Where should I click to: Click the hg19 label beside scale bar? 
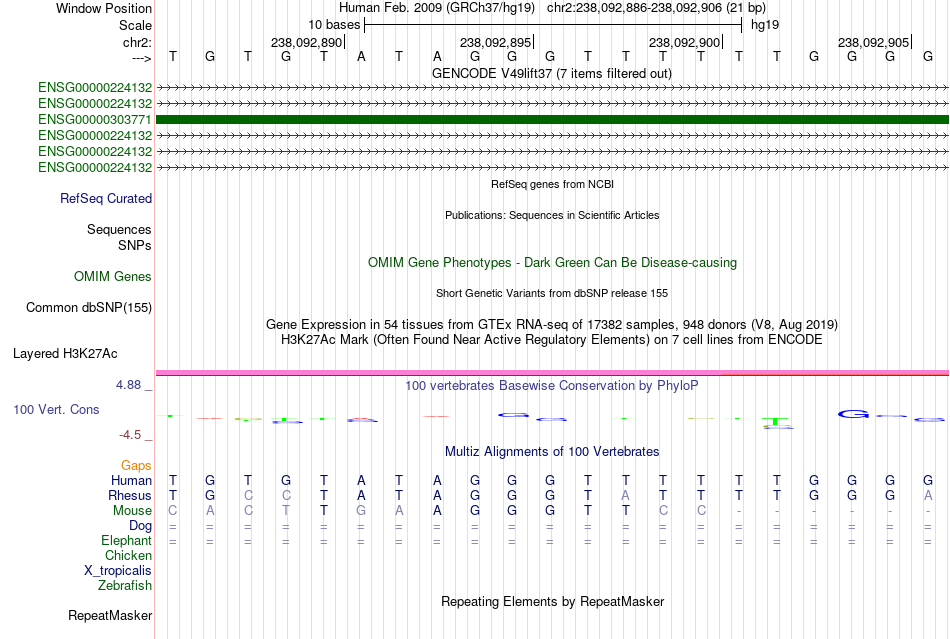click(765, 25)
